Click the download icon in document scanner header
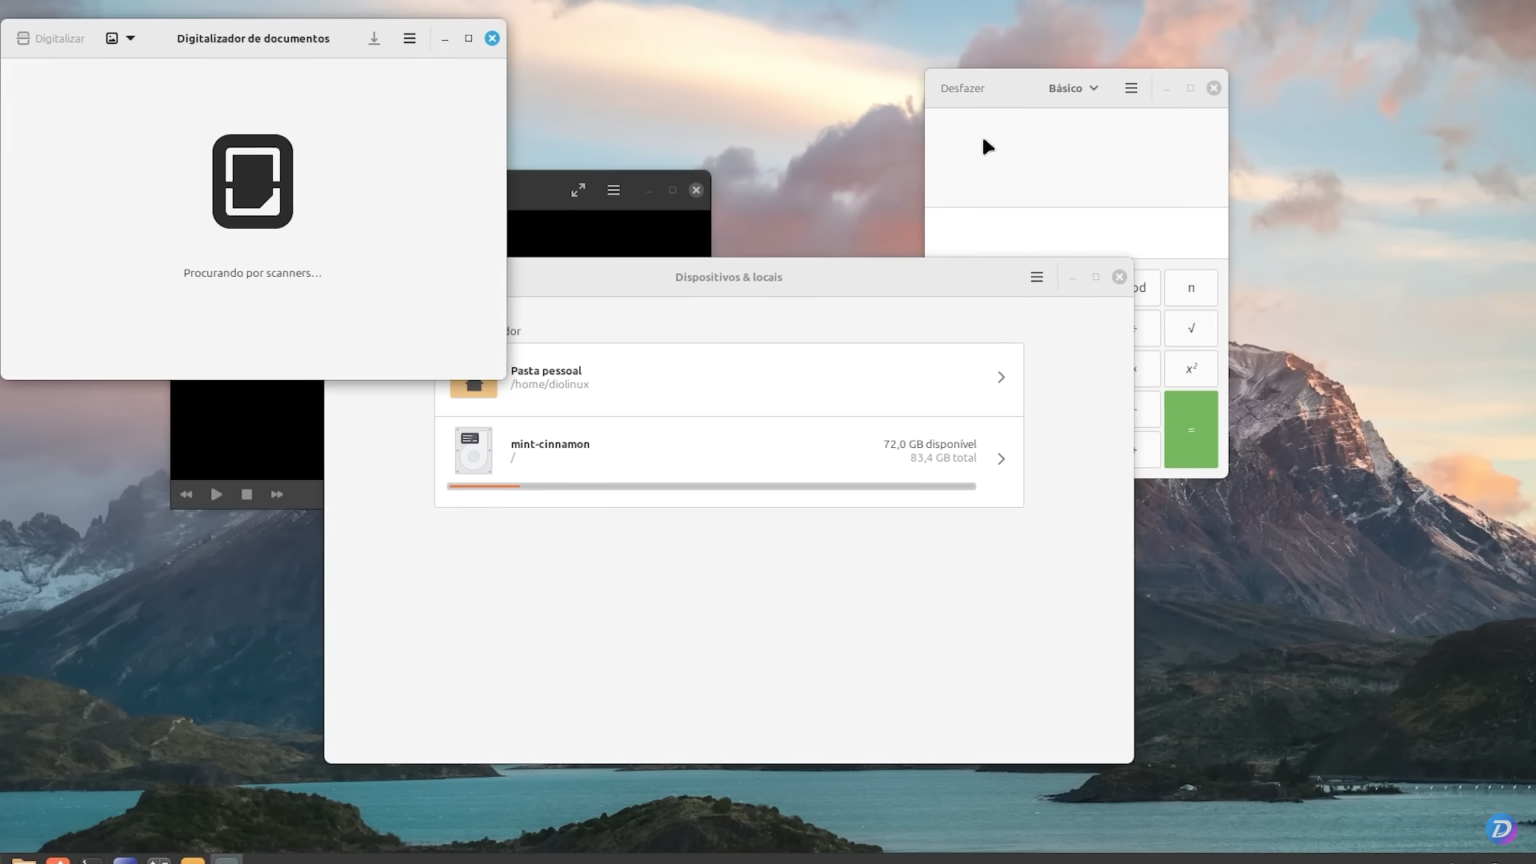 [374, 38]
